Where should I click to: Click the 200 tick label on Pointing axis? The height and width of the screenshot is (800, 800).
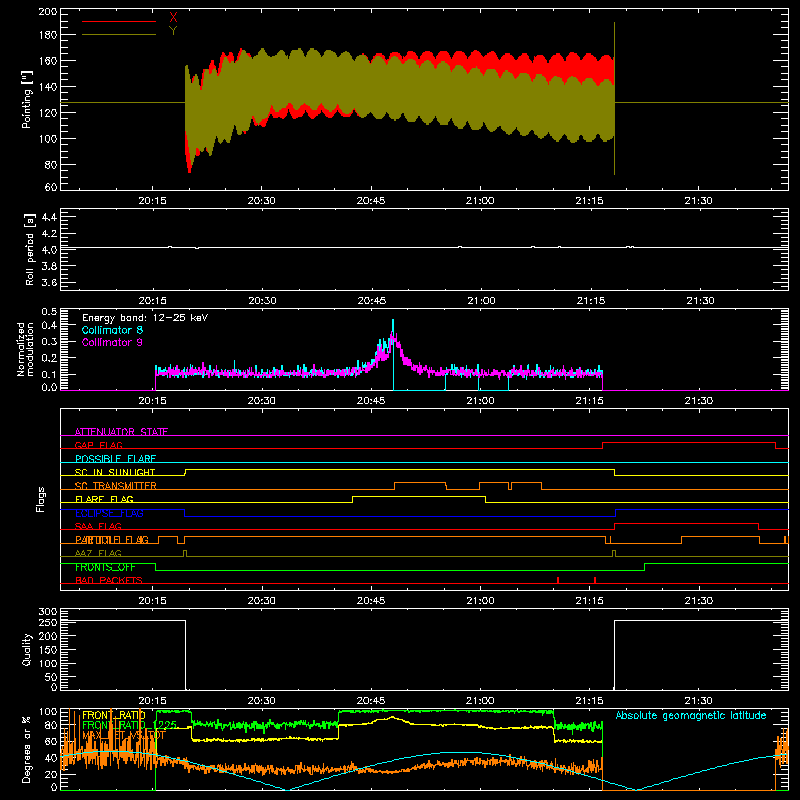(x=47, y=11)
